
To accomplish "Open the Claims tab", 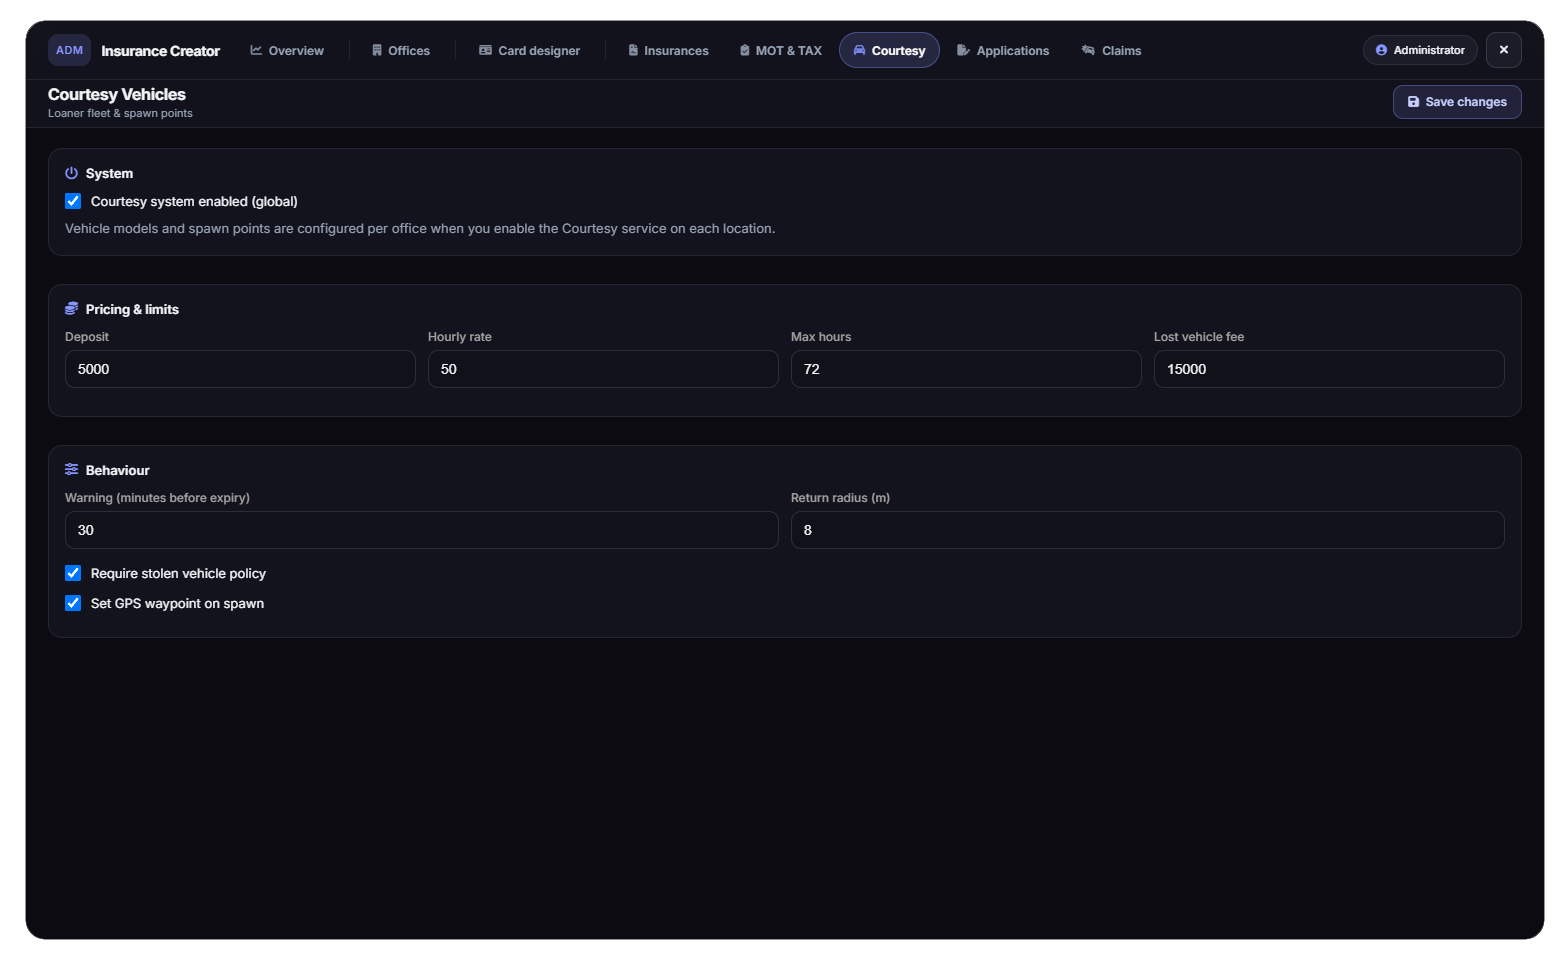I will coord(1111,50).
